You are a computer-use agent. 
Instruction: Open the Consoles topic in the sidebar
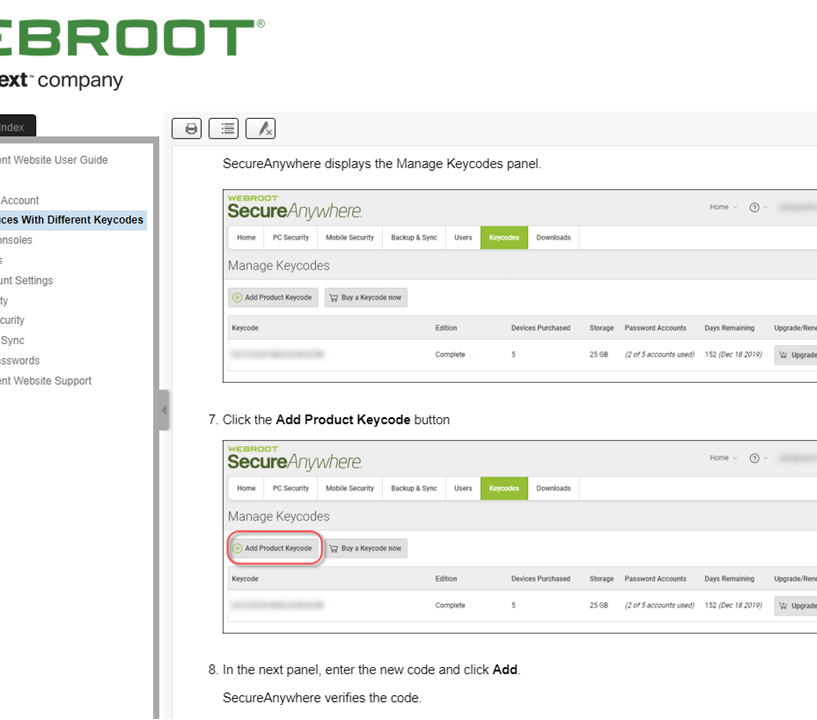tap(16, 240)
